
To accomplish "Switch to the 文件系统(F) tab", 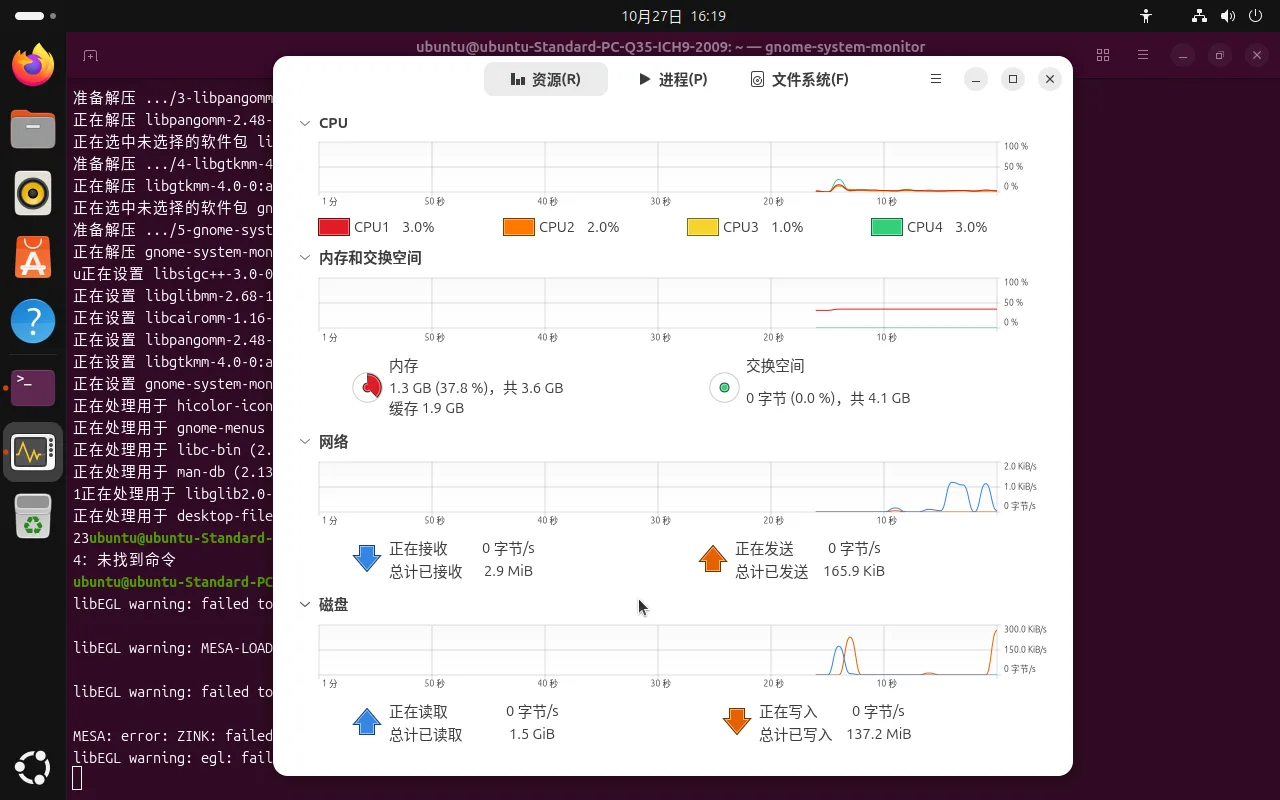I will [x=800, y=79].
